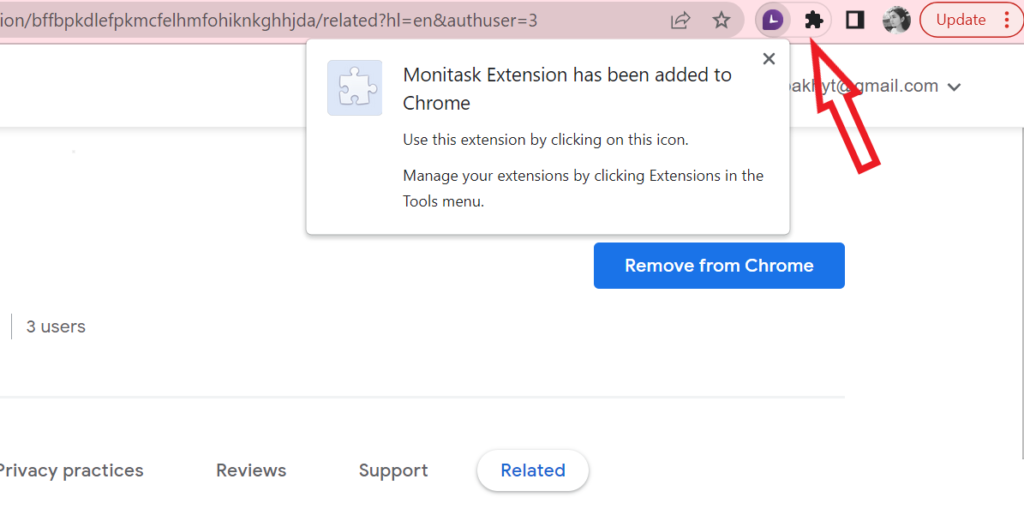Click the Remove from Chrome button
Screen dimensions: 1024x527
719,265
